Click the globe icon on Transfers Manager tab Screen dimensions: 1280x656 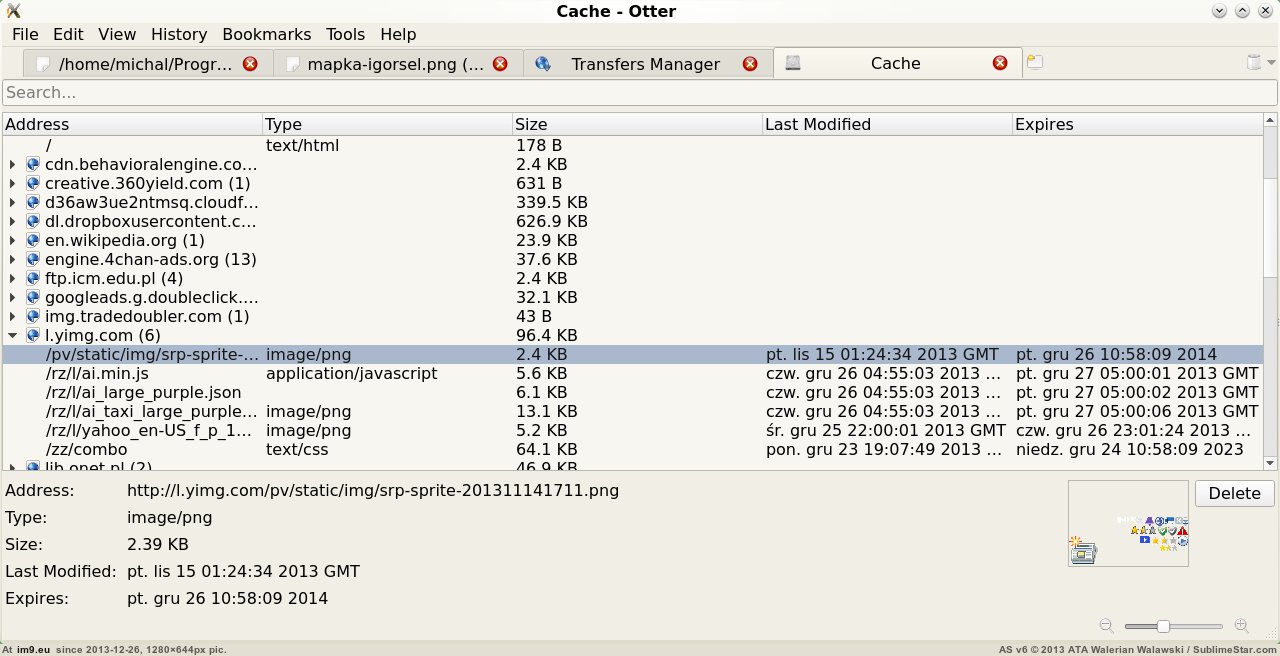[543, 64]
